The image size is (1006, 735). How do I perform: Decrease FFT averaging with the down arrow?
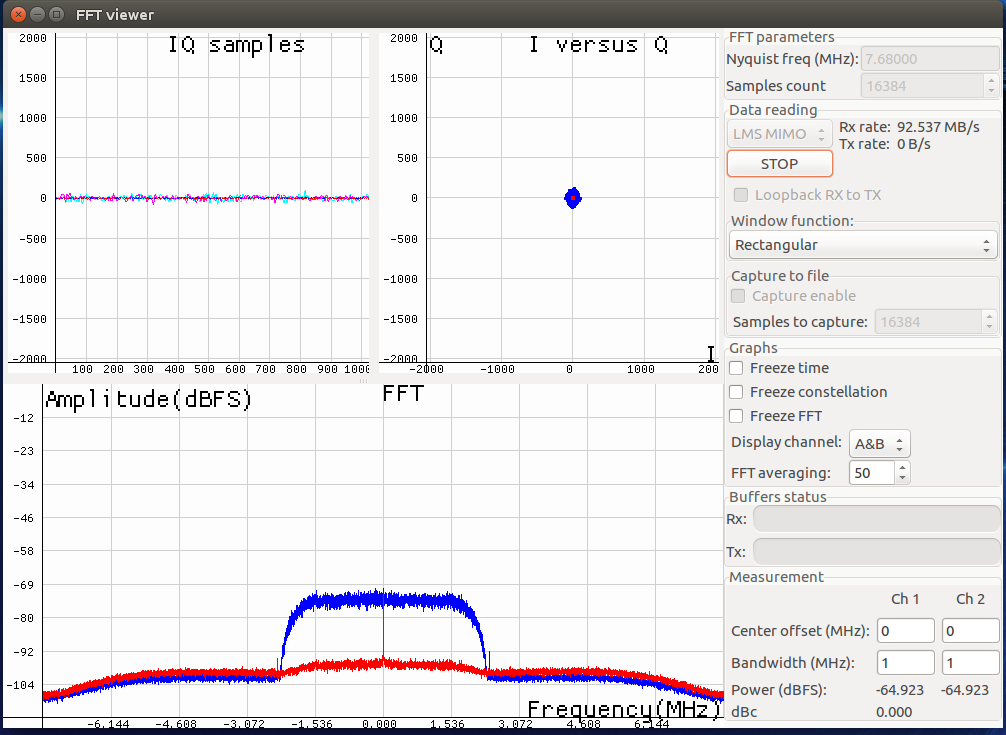902,478
